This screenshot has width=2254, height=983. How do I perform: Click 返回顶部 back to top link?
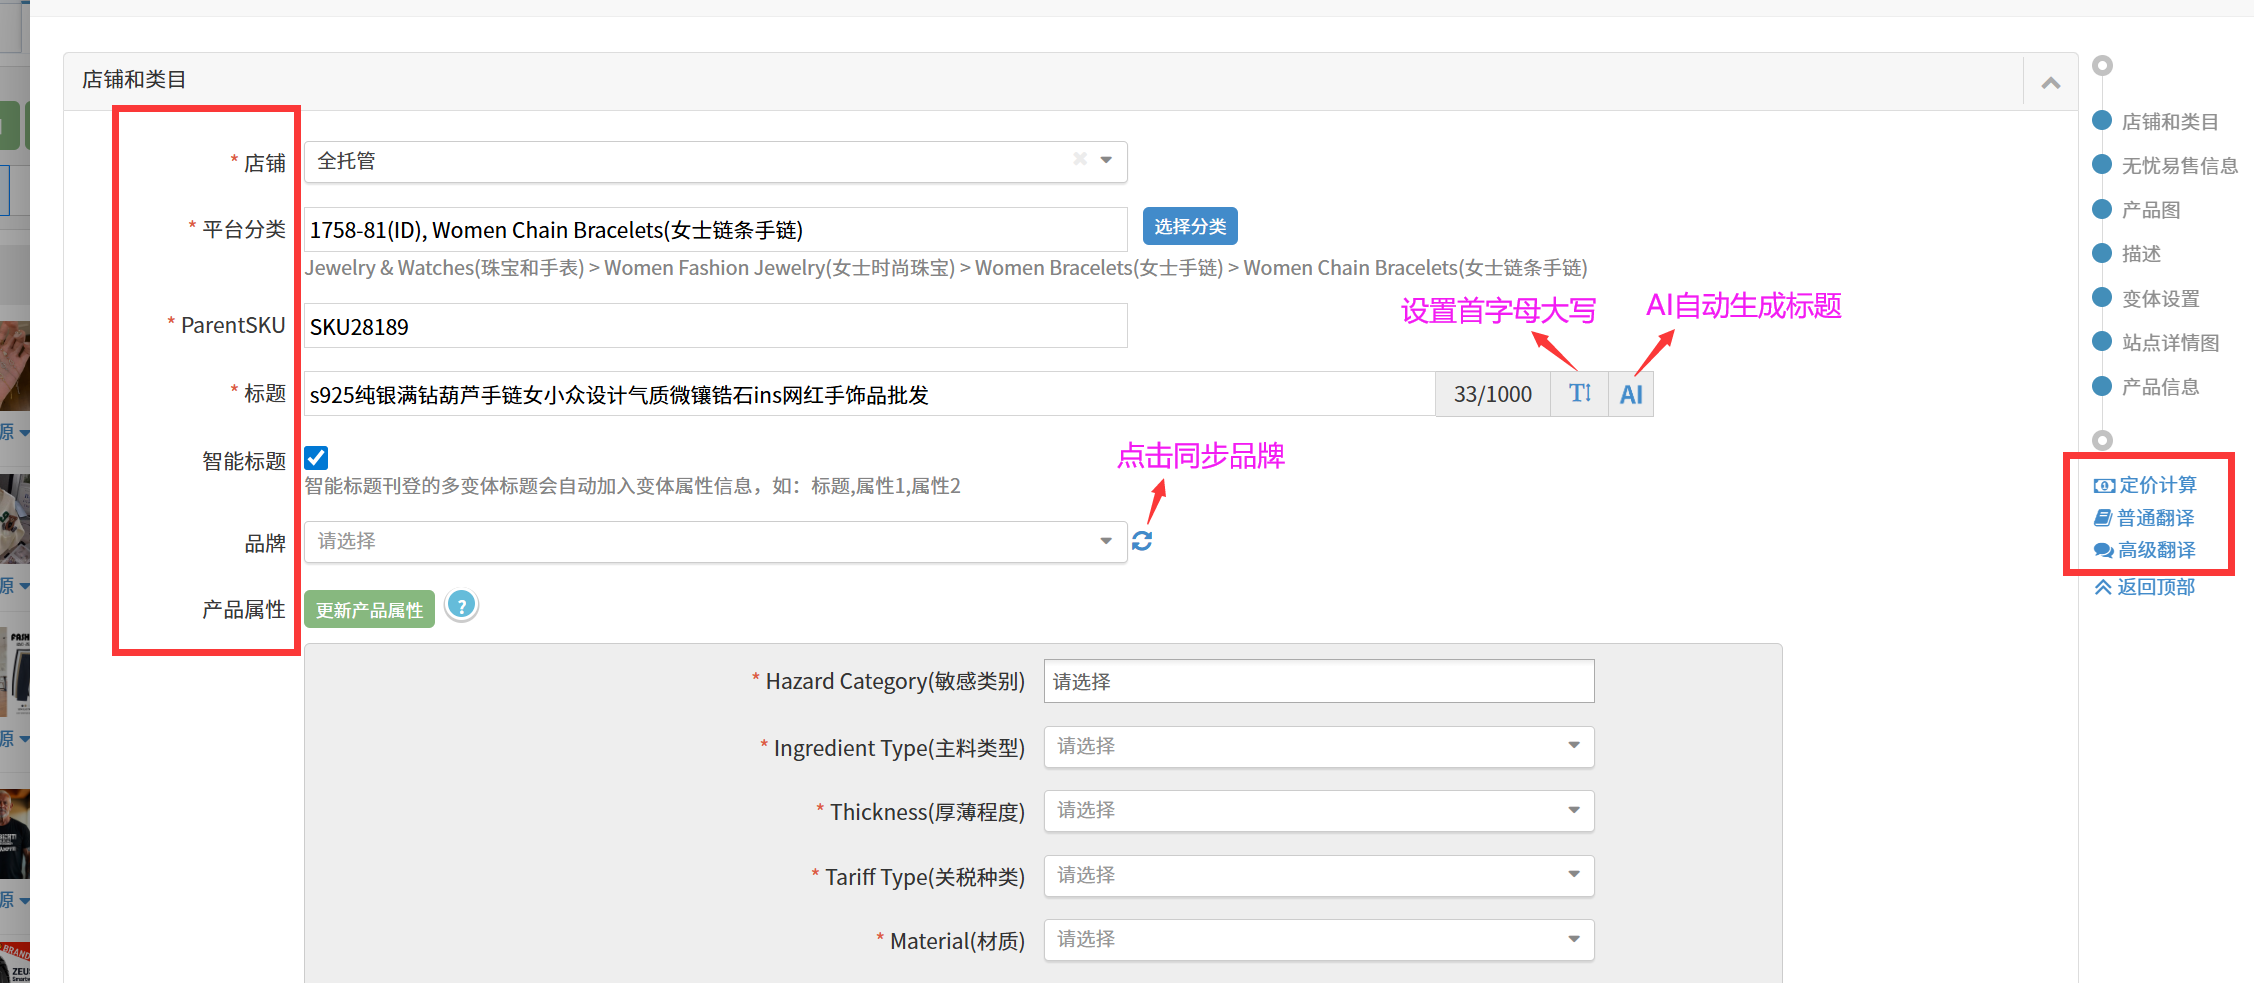click(x=2145, y=587)
